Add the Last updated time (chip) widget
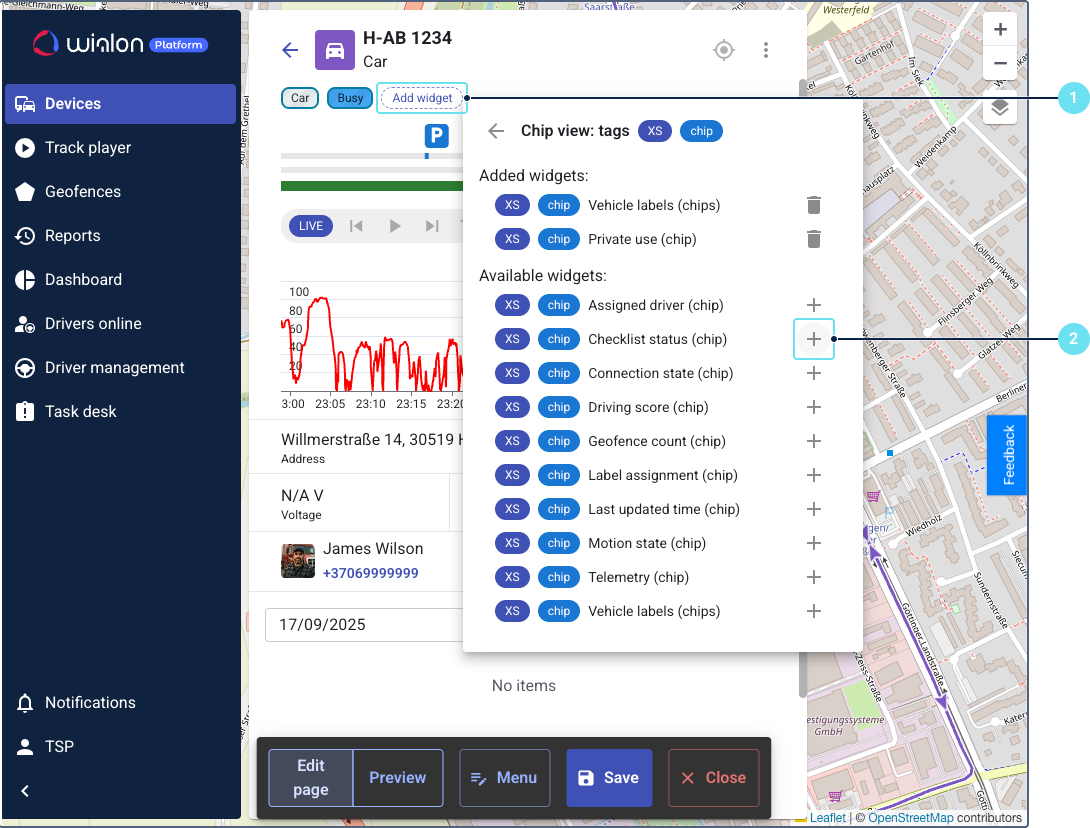This screenshot has height=828, width=1090. 814,509
